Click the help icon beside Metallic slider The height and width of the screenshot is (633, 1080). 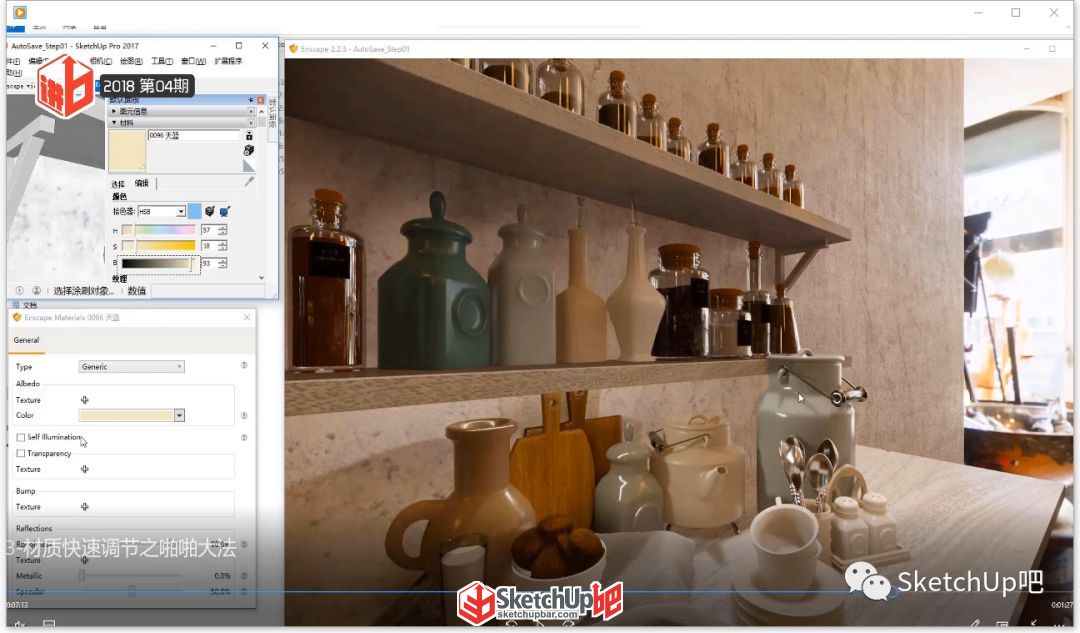tap(244, 576)
